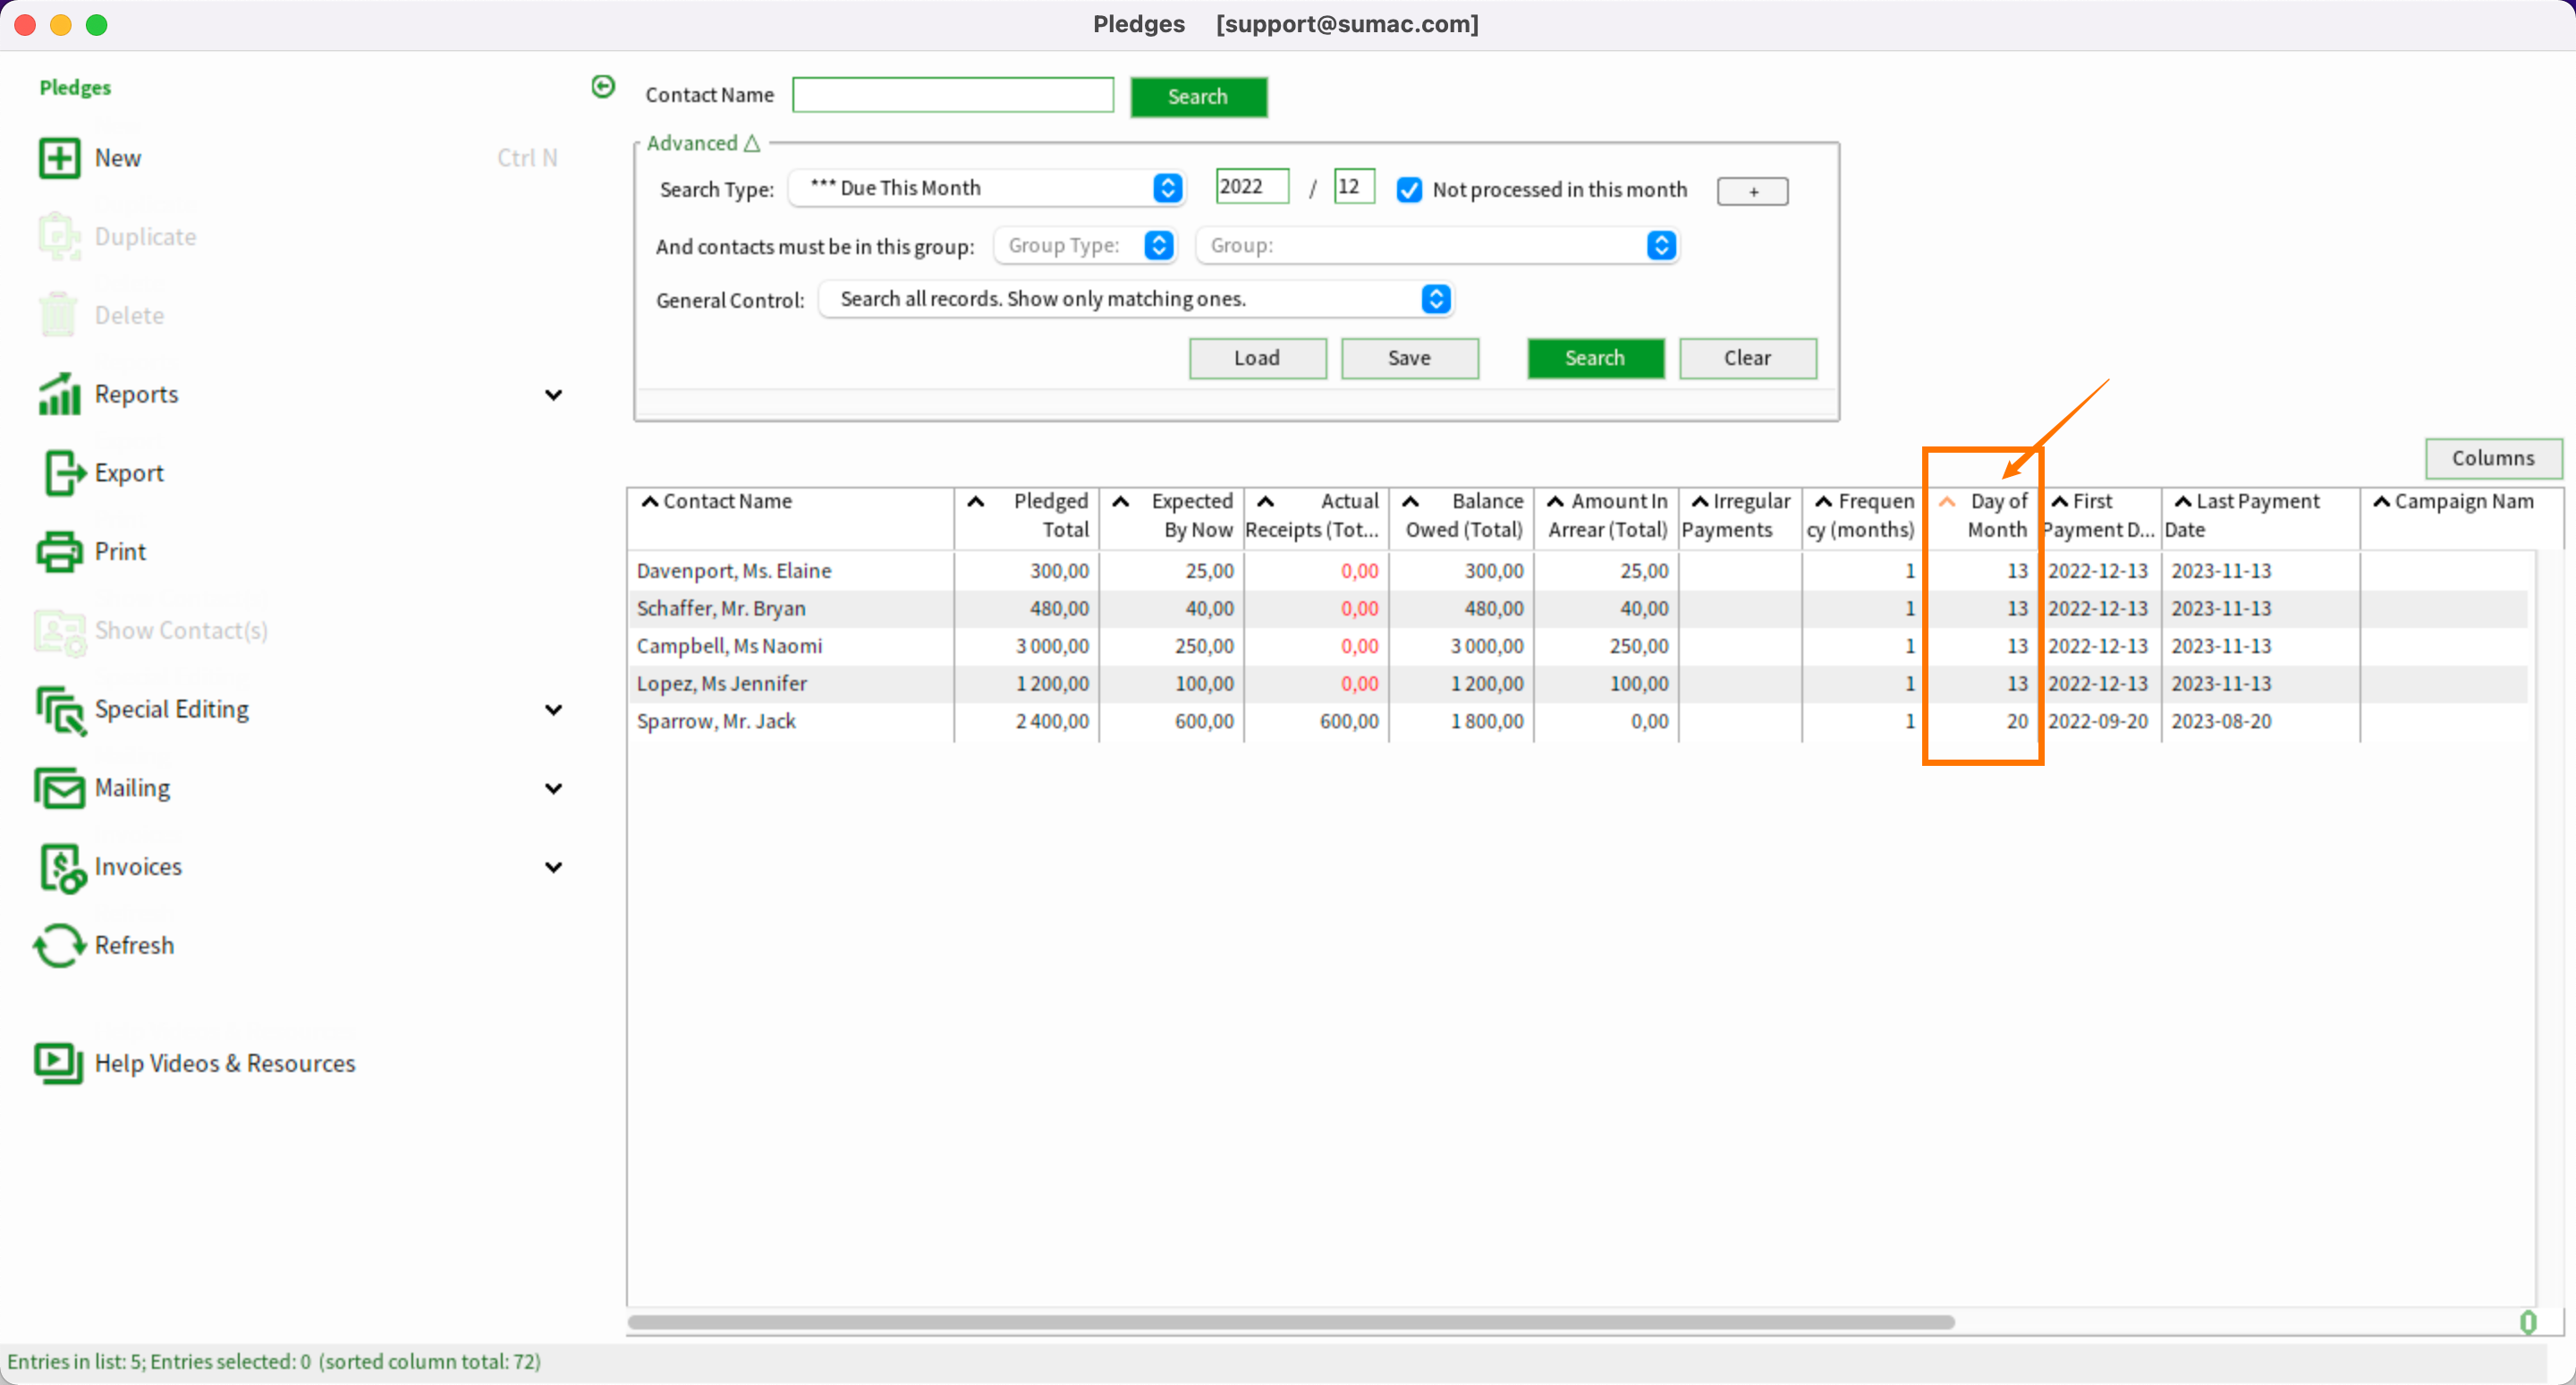This screenshot has width=2576, height=1385.
Task: Sort by Irregular Payments column arrow
Action: [x=1699, y=501]
